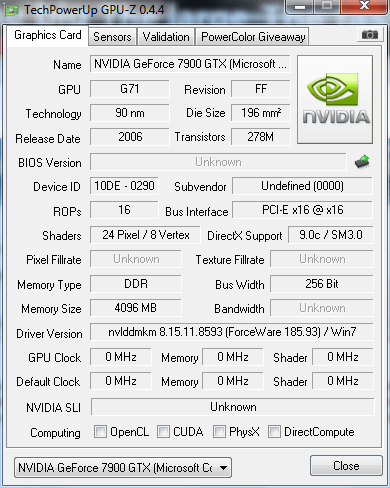
Task: Click the Subvendor field Undefined (0000)
Action: tap(302, 186)
